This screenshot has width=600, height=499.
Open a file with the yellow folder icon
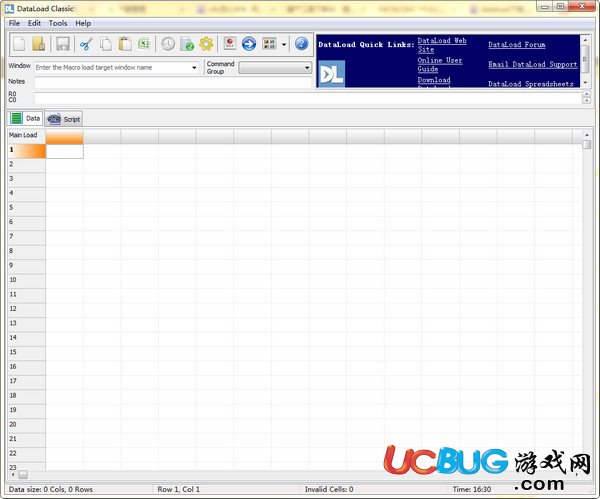pyautogui.click(x=39, y=44)
